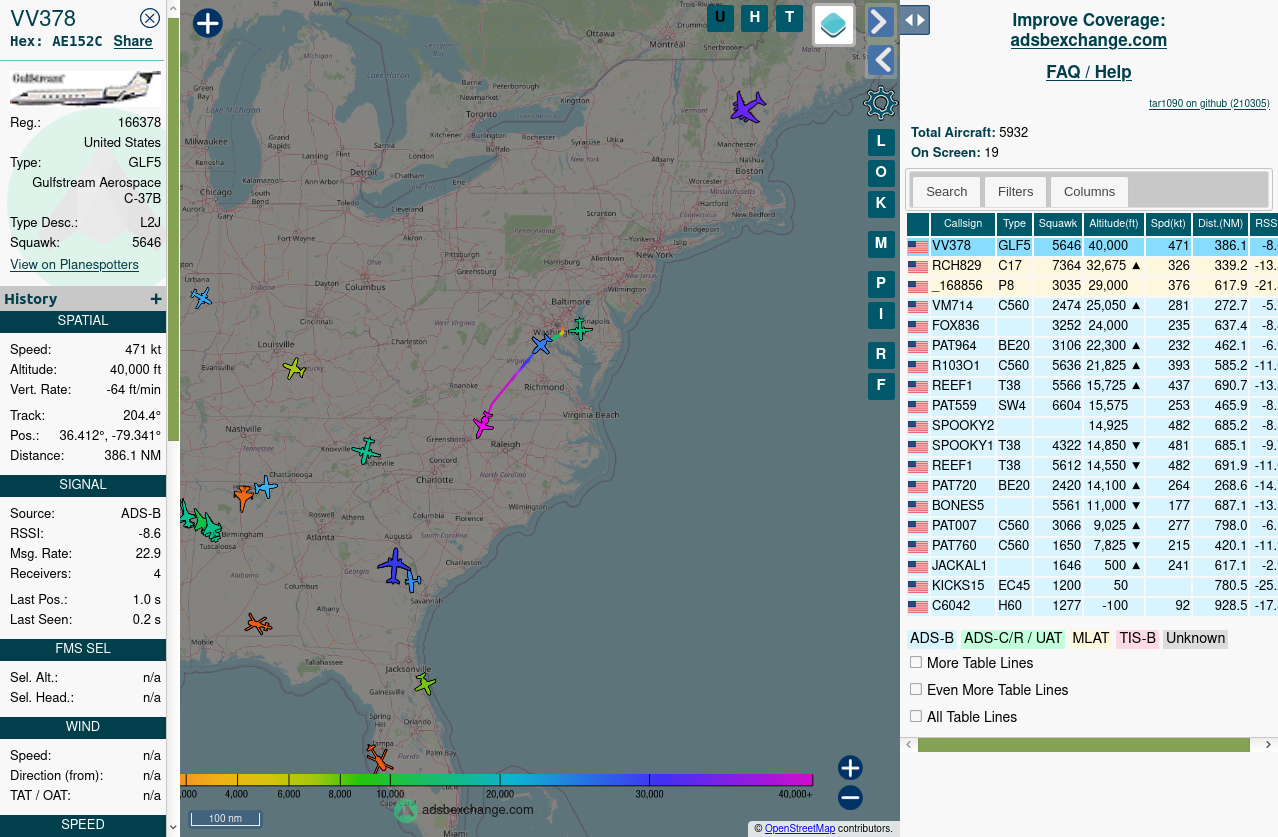Toggle the F map option button
The width and height of the screenshot is (1278, 837).
point(881,386)
